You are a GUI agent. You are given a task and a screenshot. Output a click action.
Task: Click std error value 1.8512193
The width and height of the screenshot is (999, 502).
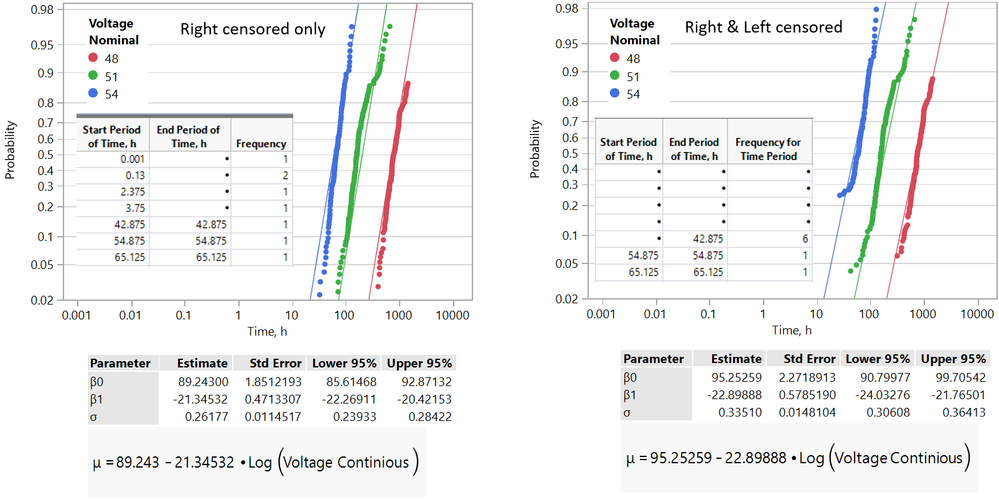275,380
